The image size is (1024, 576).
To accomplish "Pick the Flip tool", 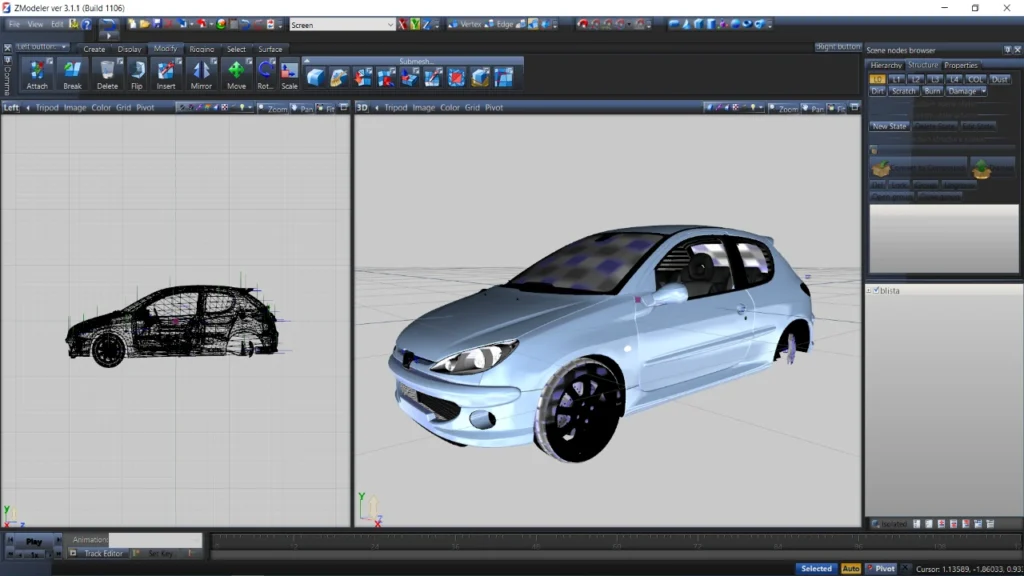I will (138, 72).
